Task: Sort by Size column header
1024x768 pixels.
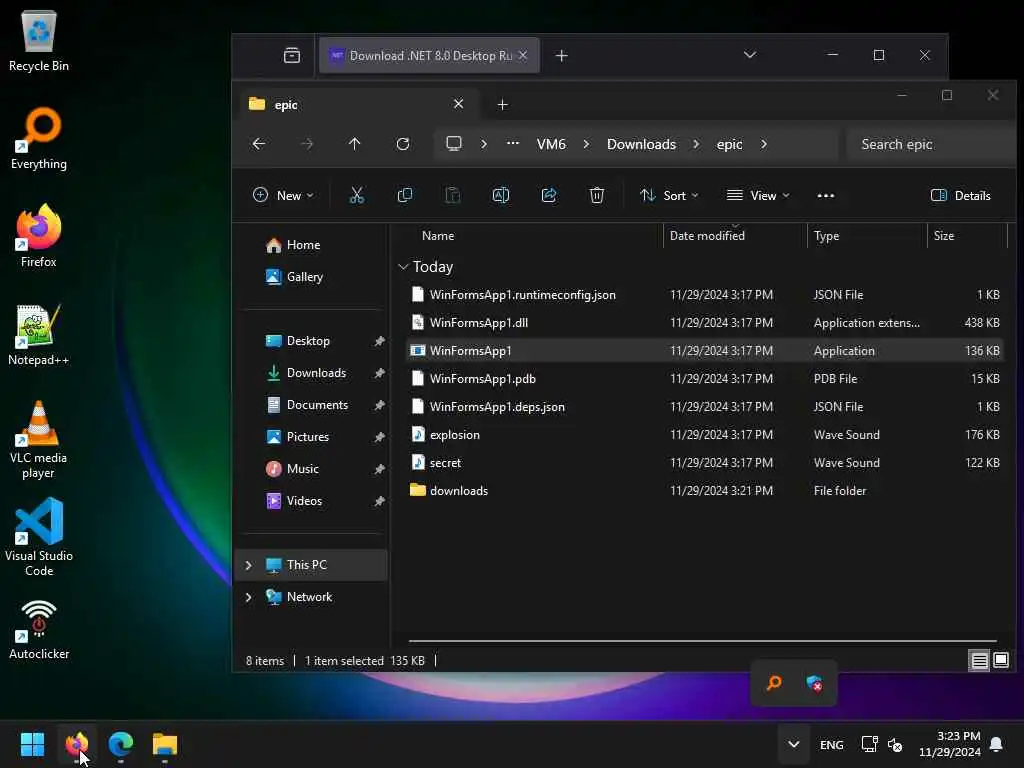Action: click(x=944, y=236)
